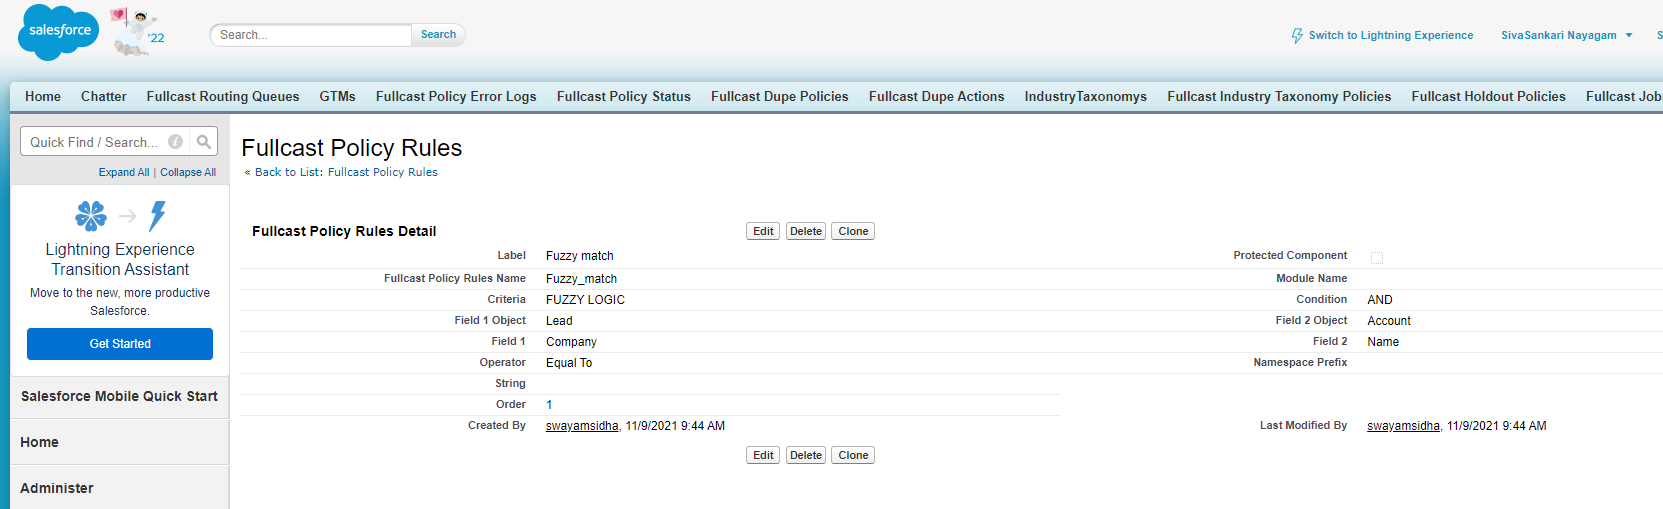Click Back to List: Fullcast Policy Rules link
The height and width of the screenshot is (509, 1663).
pos(346,172)
